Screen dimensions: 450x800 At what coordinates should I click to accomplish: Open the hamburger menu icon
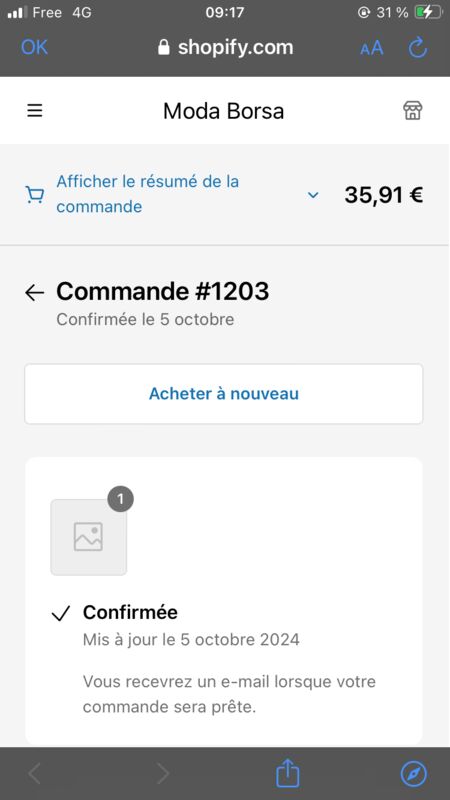click(x=35, y=111)
